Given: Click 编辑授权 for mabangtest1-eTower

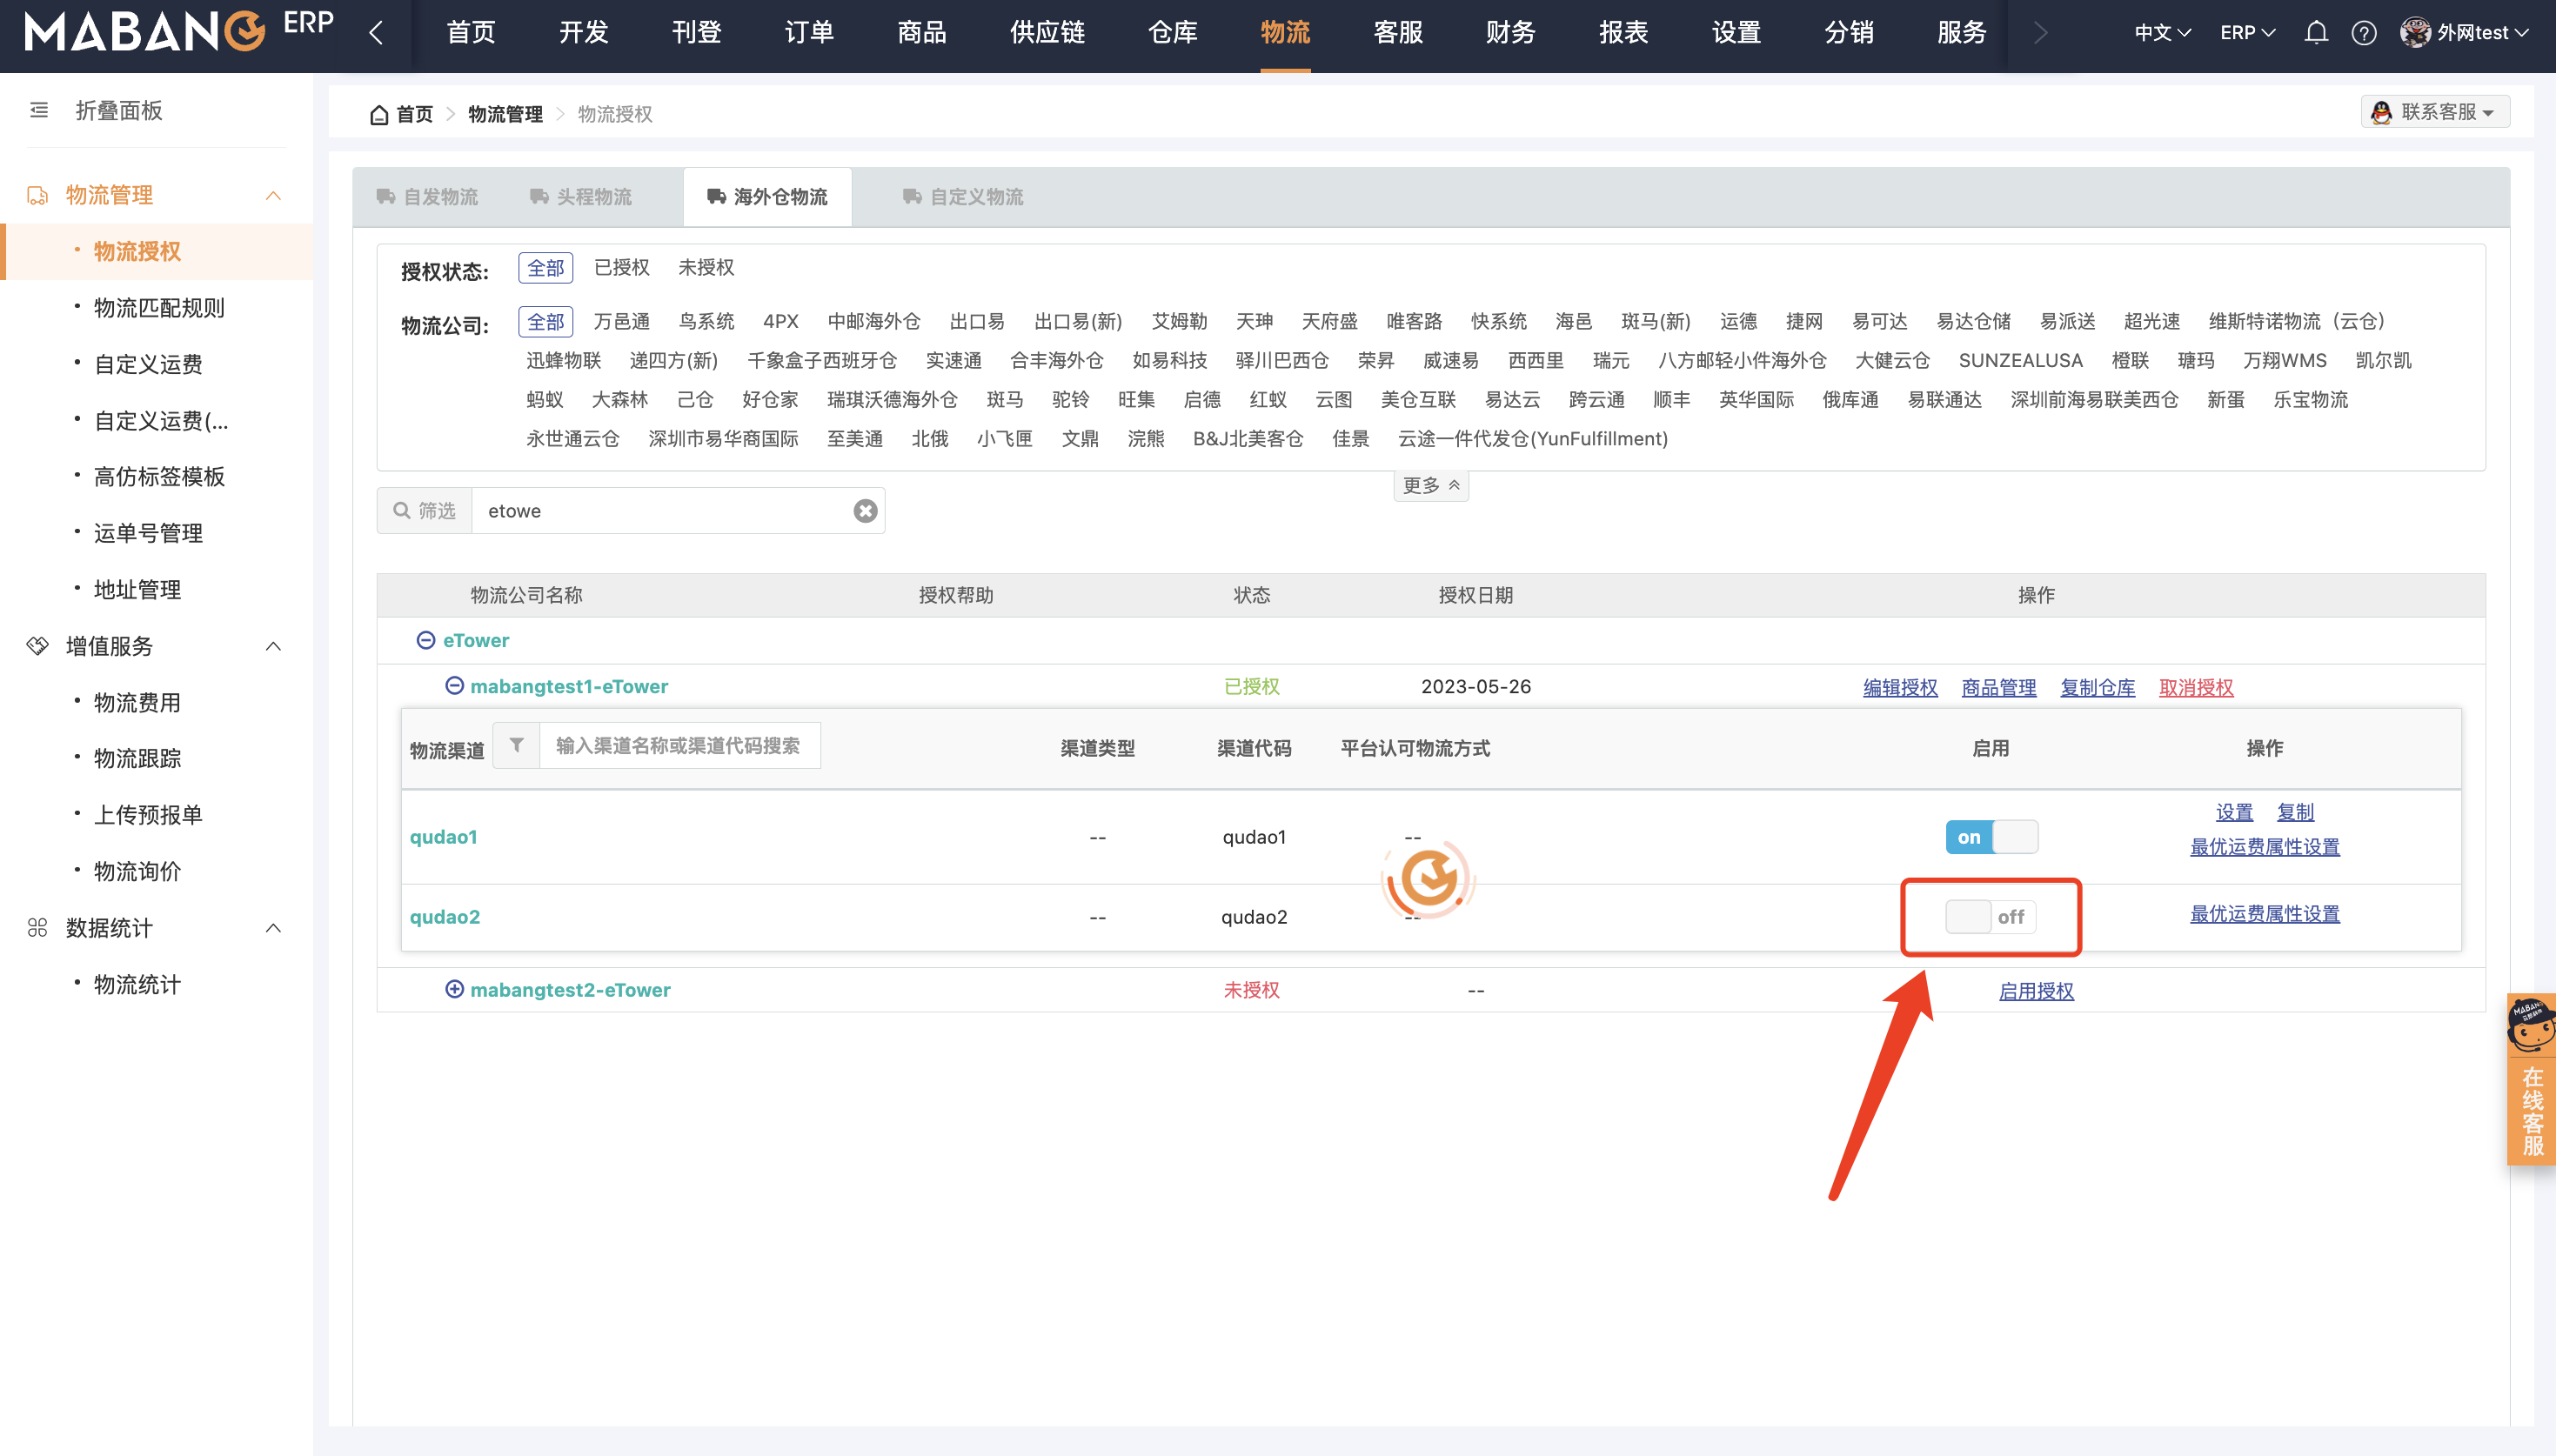Looking at the screenshot, I should (x=1900, y=688).
